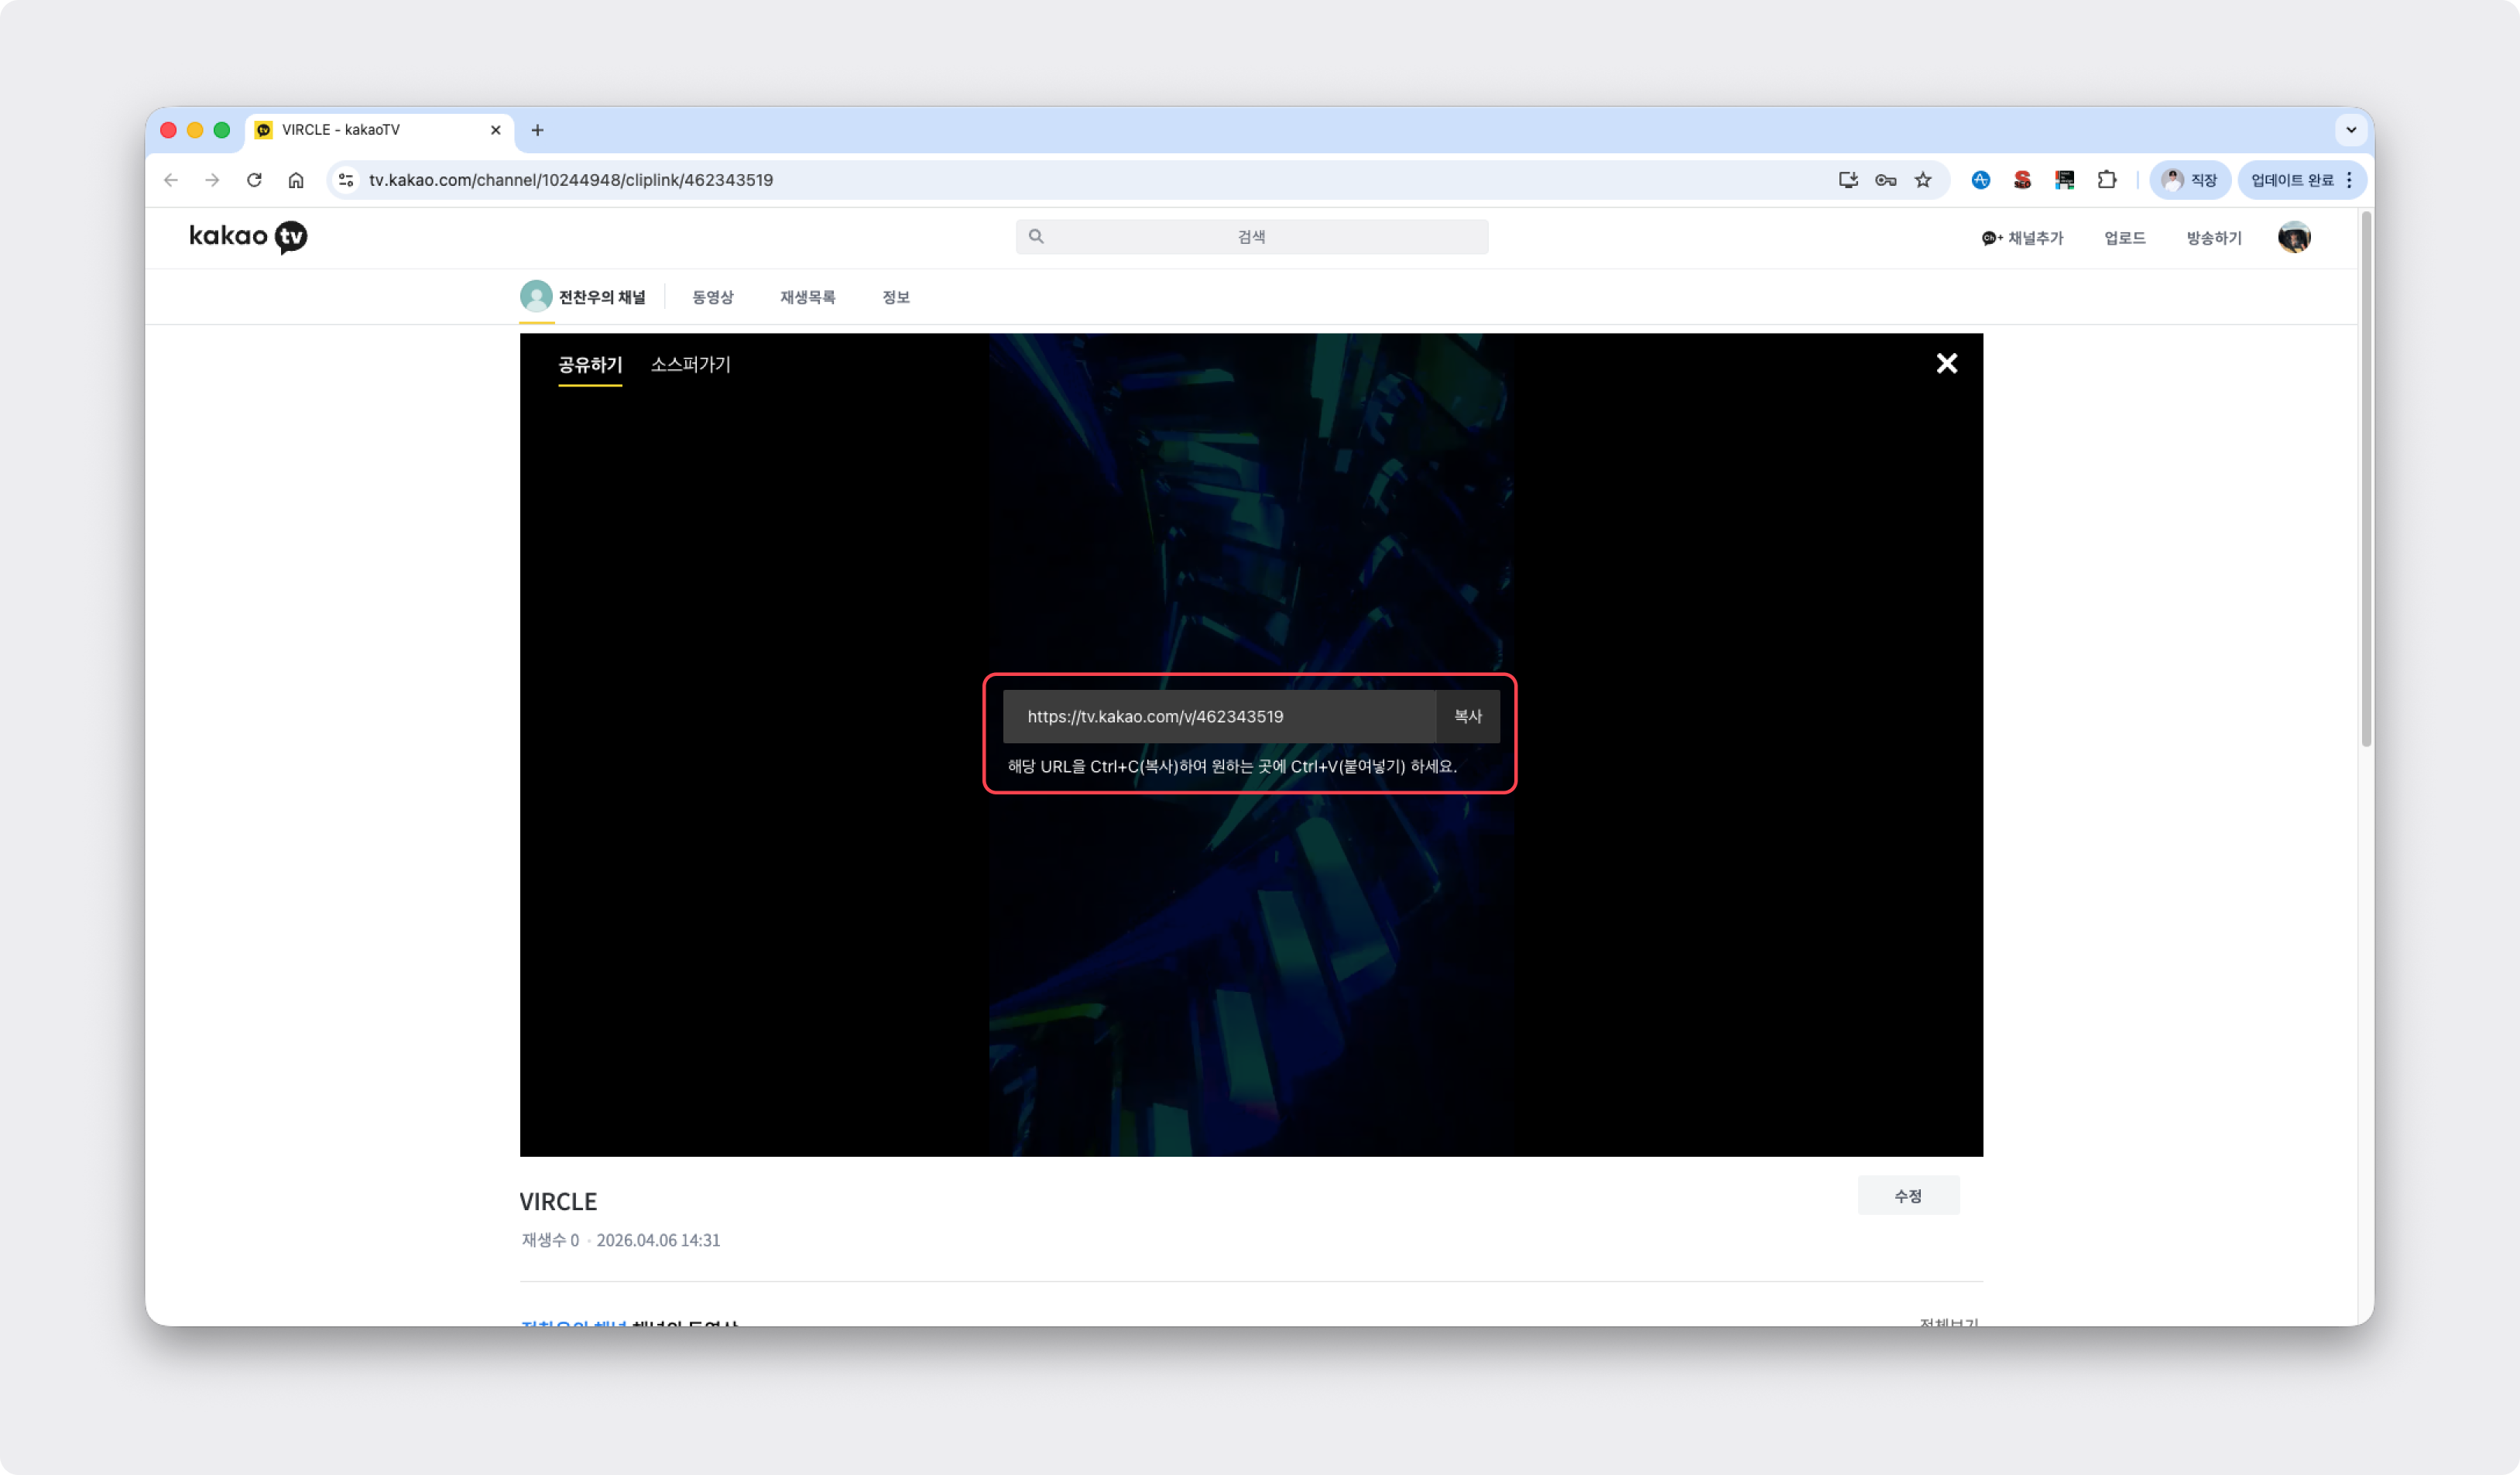
Task: Click the reload page icon
Action: (x=254, y=180)
